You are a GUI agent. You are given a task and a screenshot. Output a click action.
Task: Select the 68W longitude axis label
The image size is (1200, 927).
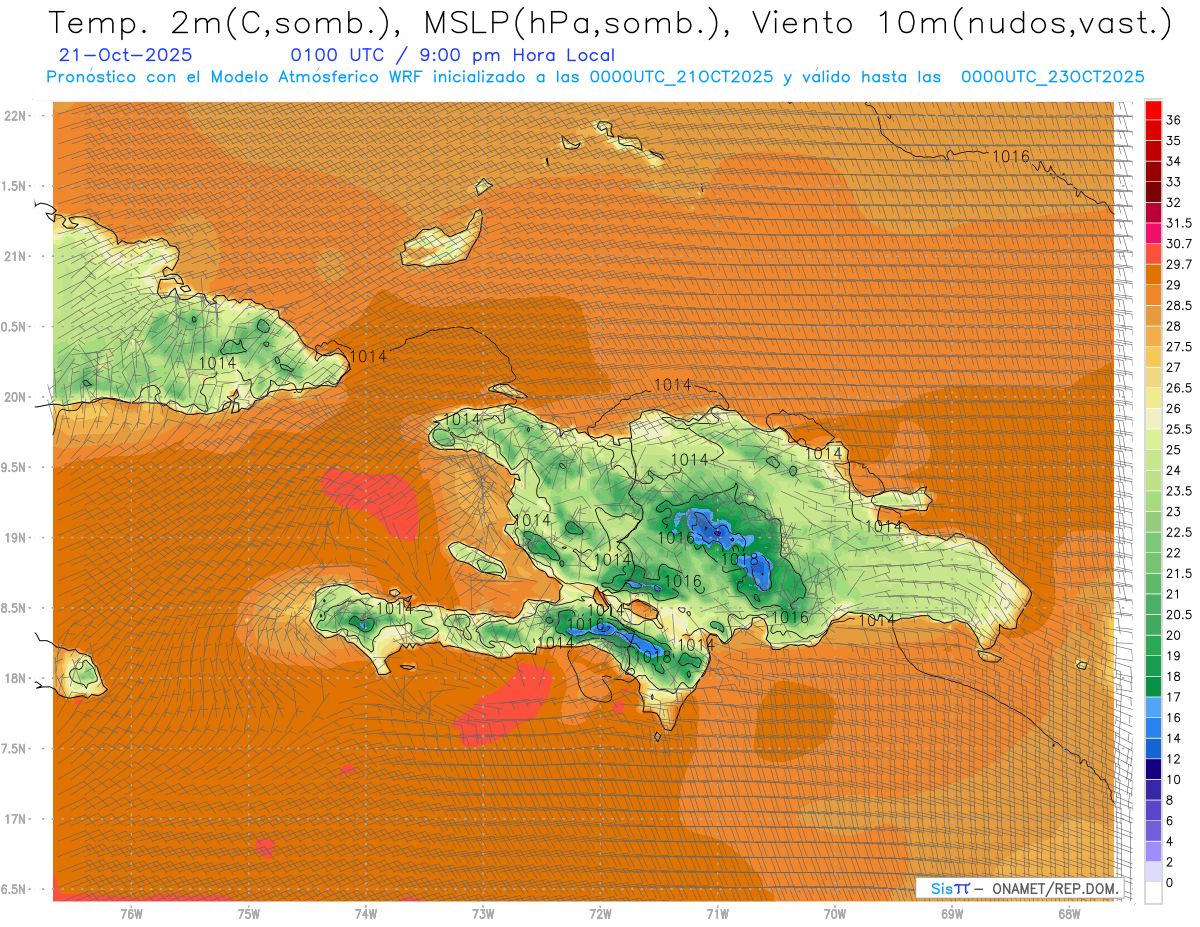click(1068, 913)
